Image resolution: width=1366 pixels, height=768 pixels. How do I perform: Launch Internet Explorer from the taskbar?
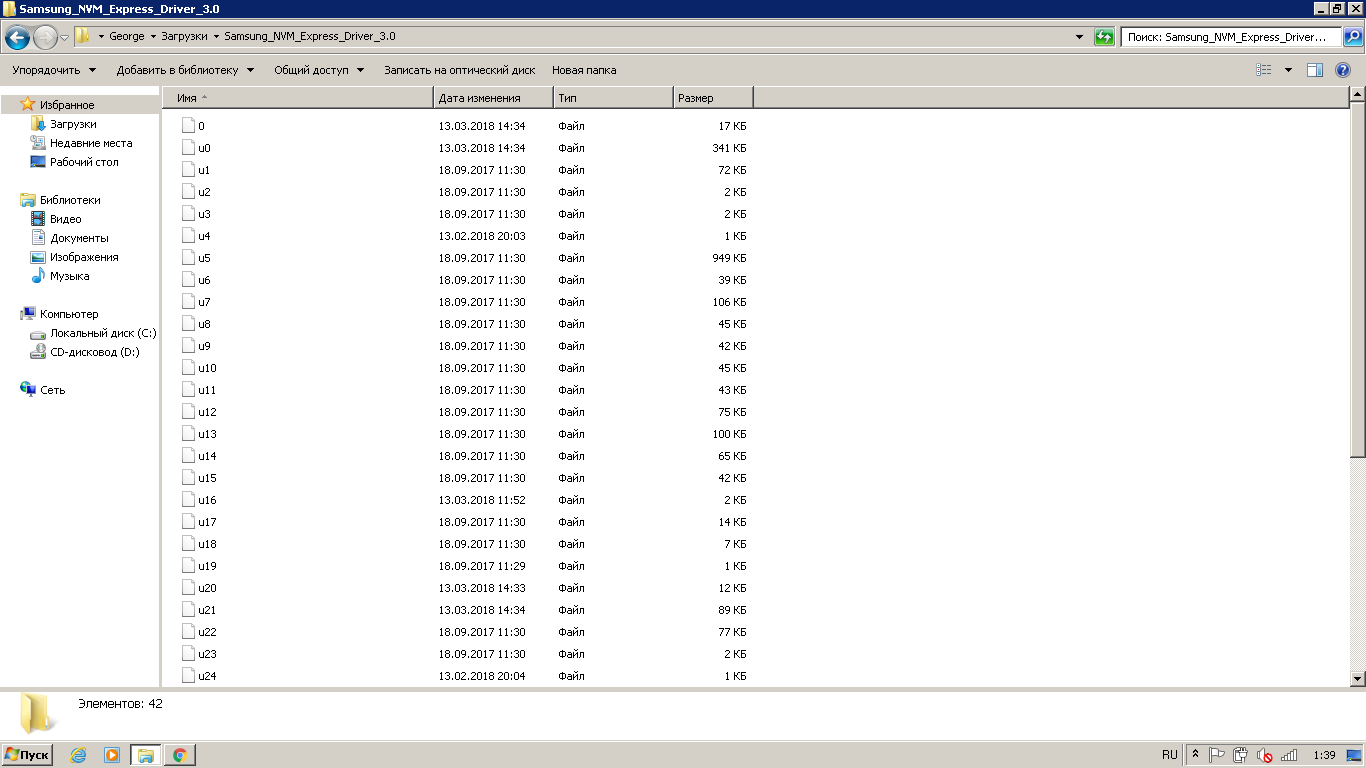78,755
